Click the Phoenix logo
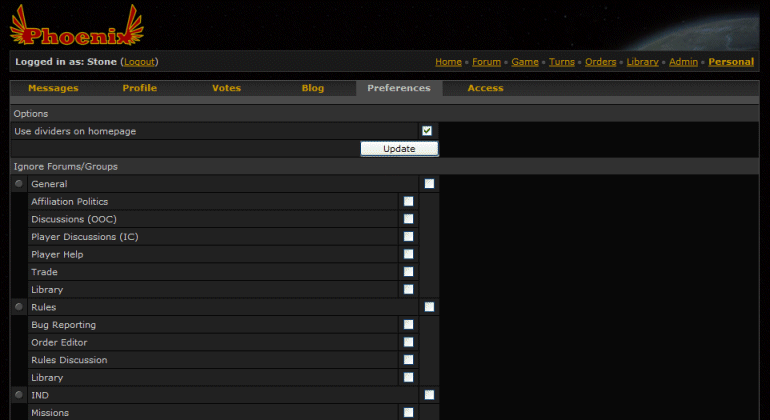 coord(77,26)
